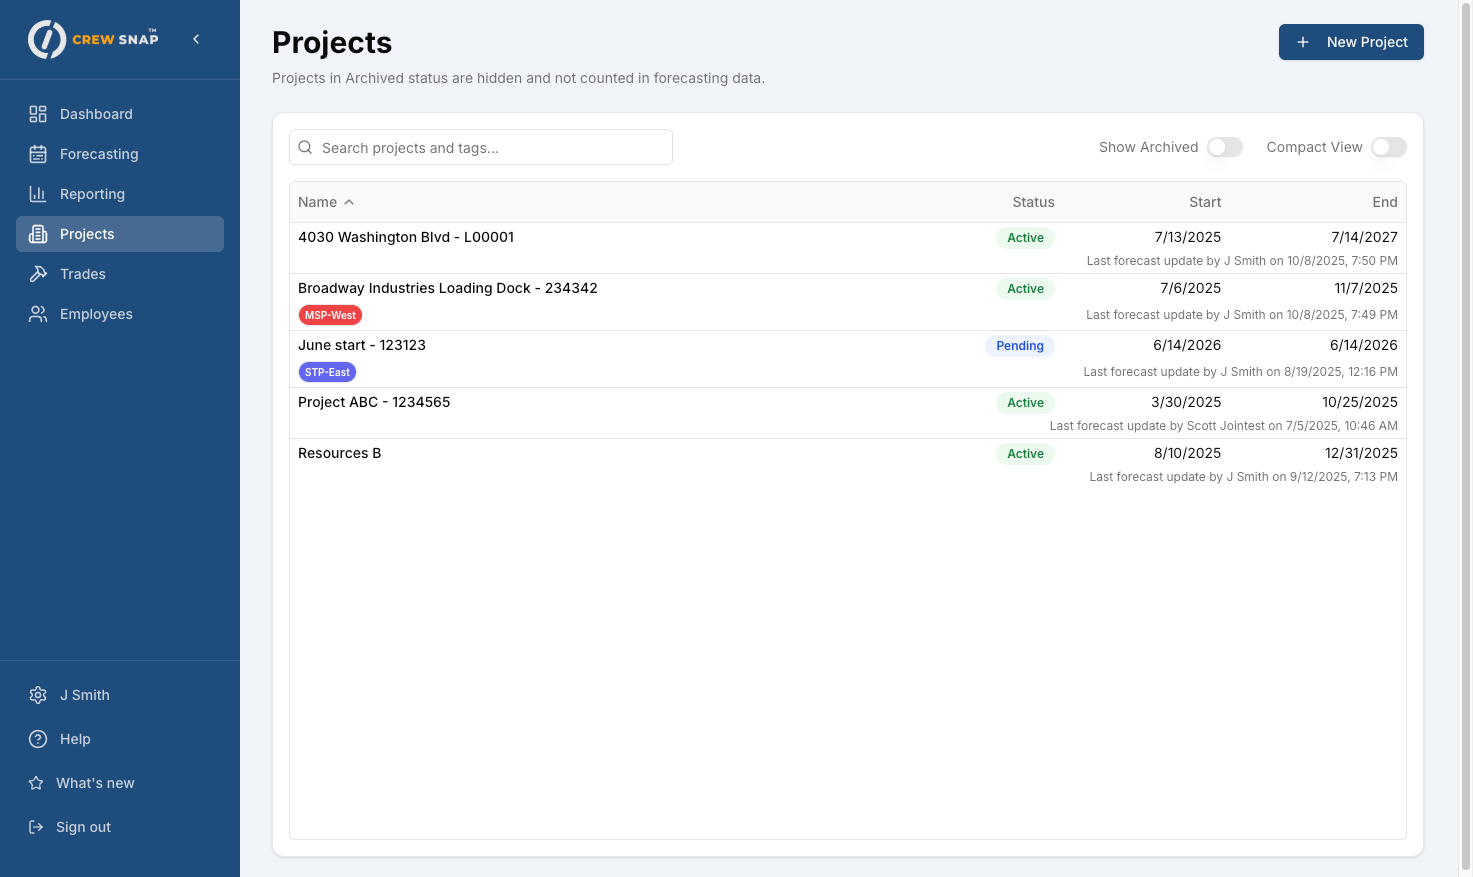Viewport: 1473px width, 877px height.
Task: Click the Dashboard grid icon
Action: pos(38,114)
